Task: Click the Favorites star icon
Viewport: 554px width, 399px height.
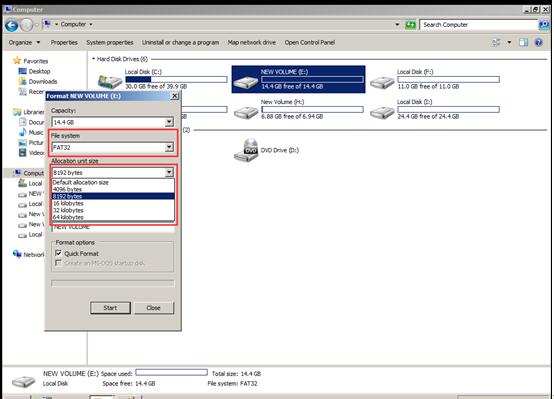Action: (17, 61)
